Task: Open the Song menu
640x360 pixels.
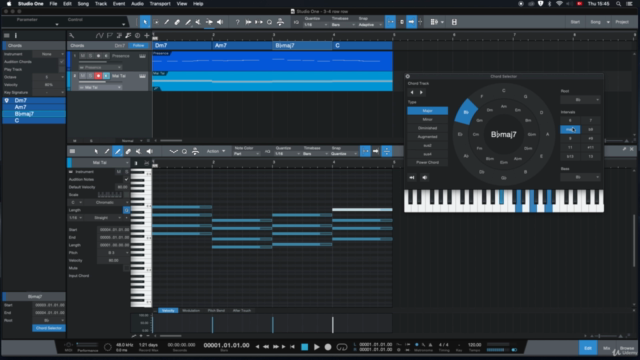Action: pos(83,4)
